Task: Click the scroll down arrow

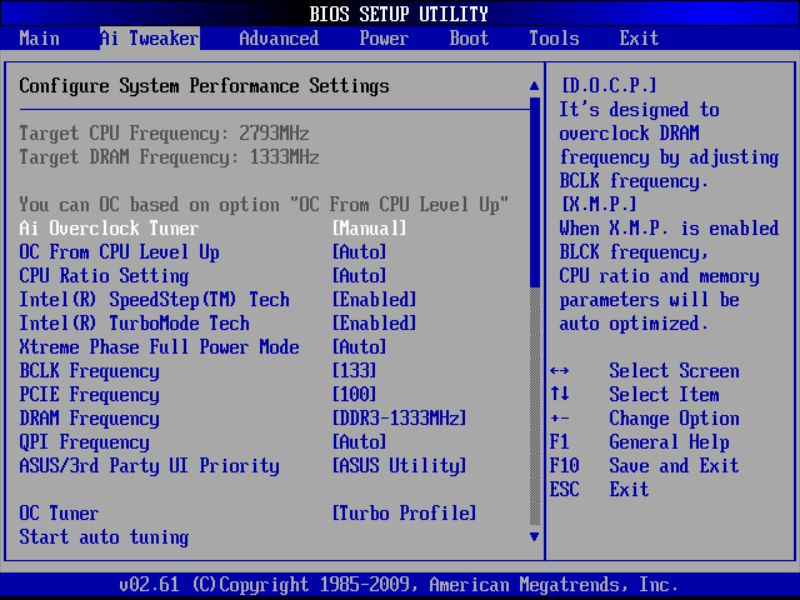Action: click(534, 537)
